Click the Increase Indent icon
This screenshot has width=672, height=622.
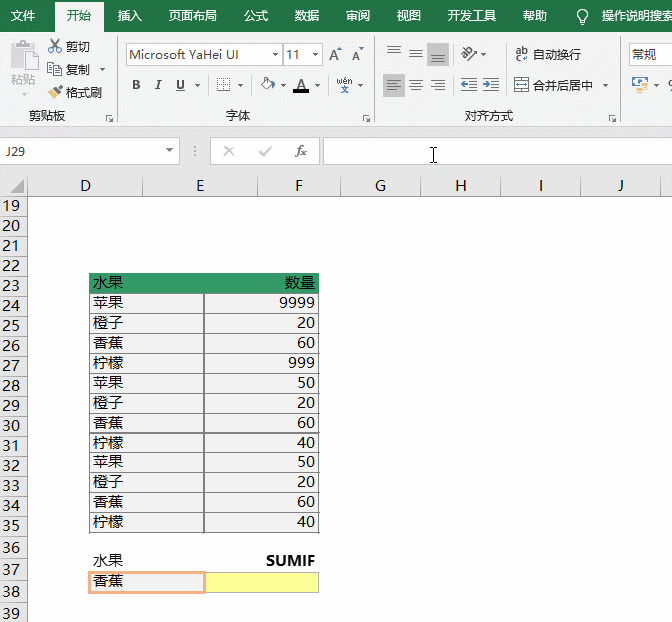click(x=490, y=86)
